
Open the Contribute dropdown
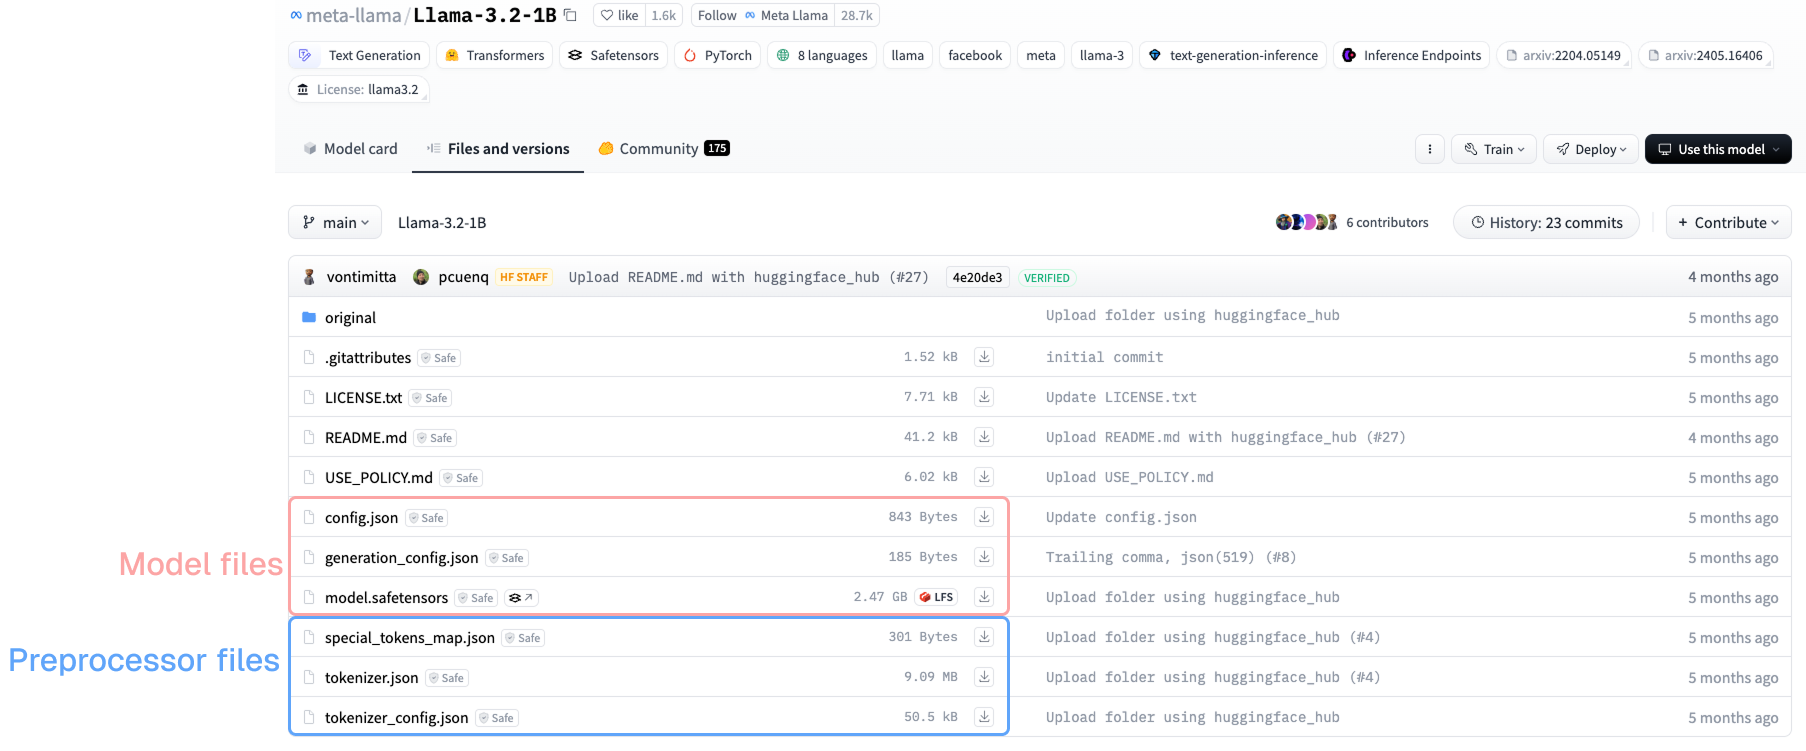coord(1728,222)
